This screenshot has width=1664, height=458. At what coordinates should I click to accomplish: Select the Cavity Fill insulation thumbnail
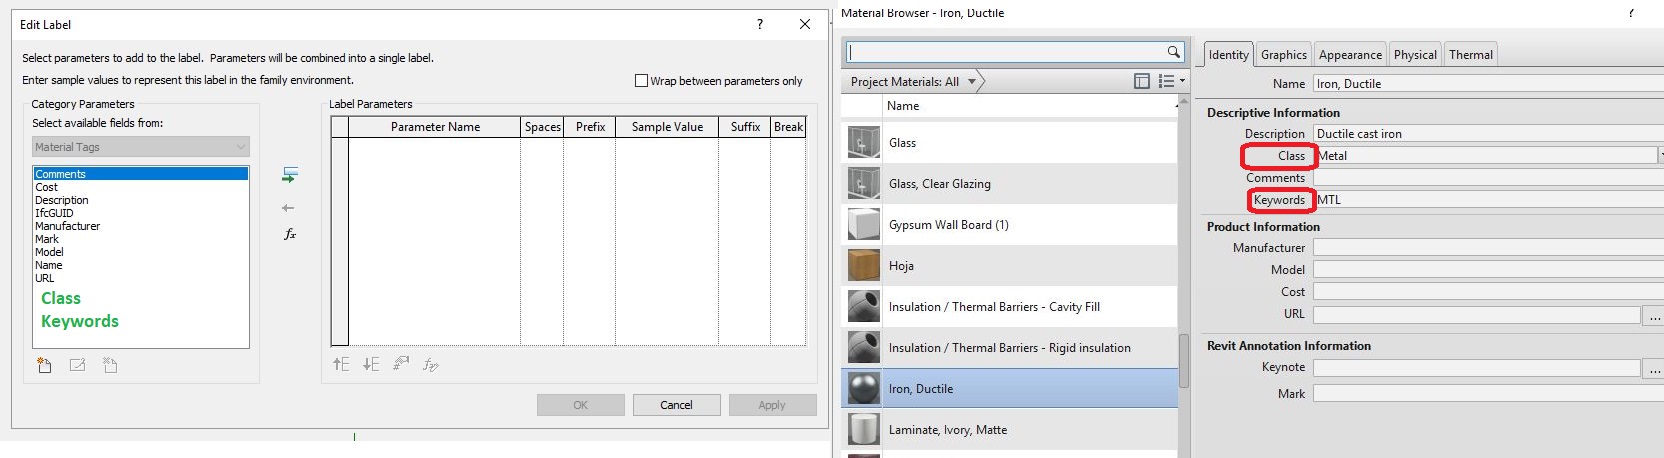(x=864, y=306)
